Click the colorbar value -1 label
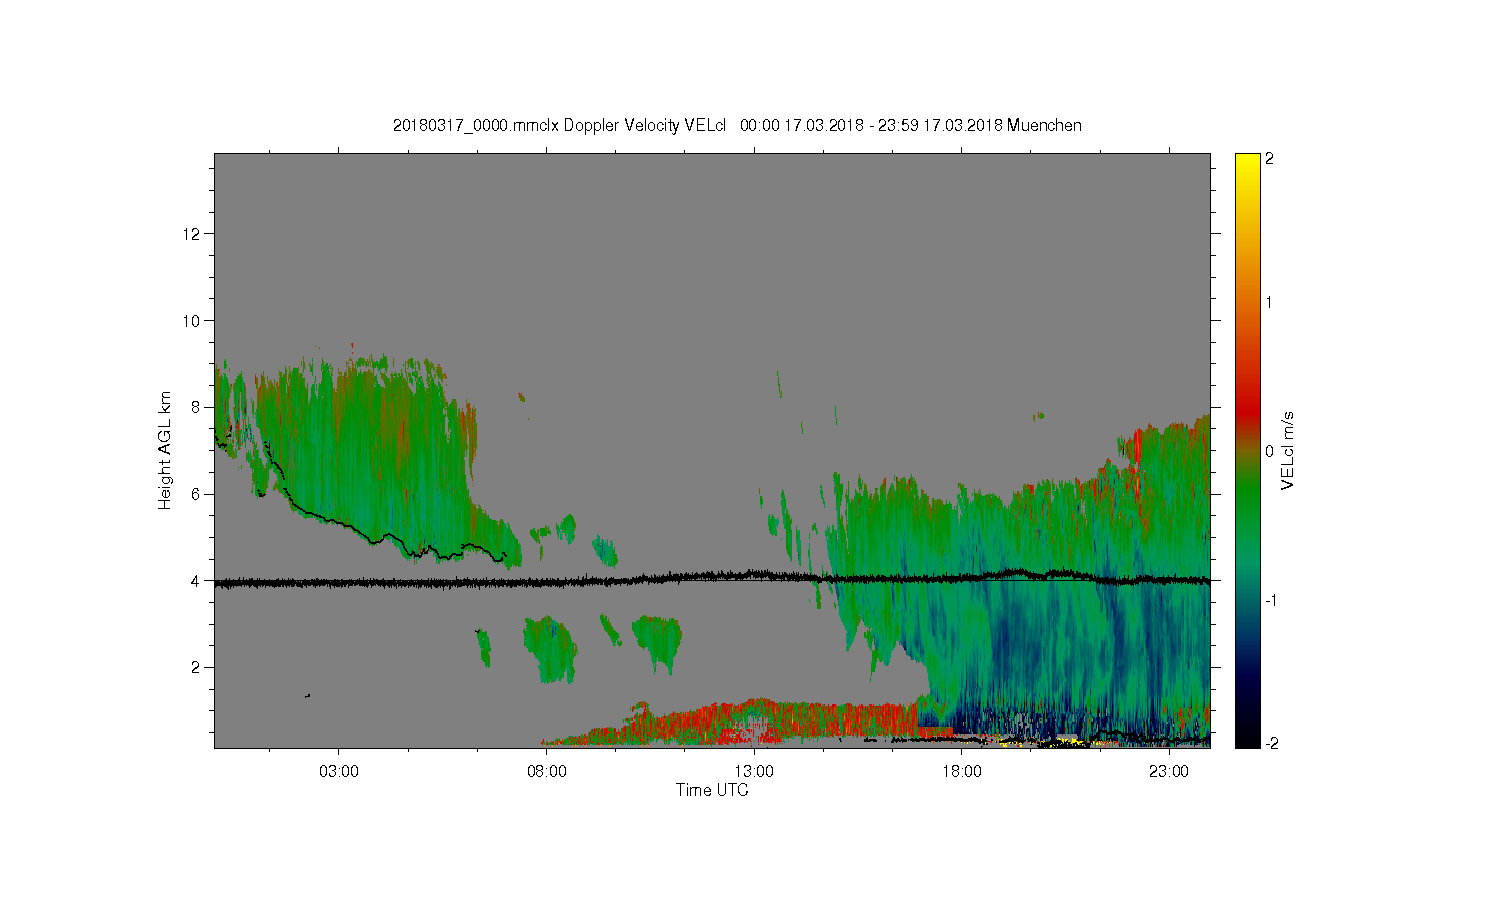This screenshot has width=1500, height=900. click(x=1271, y=600)
